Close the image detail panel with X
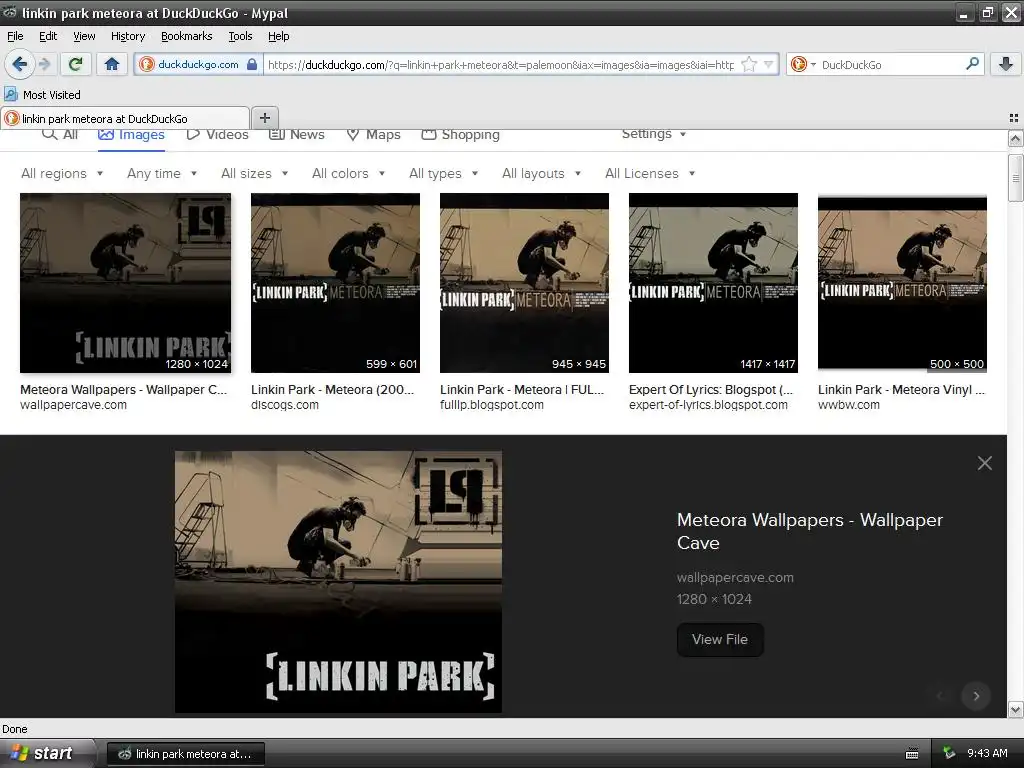This screenshot has width=1024, height=768. pos(985,463)
